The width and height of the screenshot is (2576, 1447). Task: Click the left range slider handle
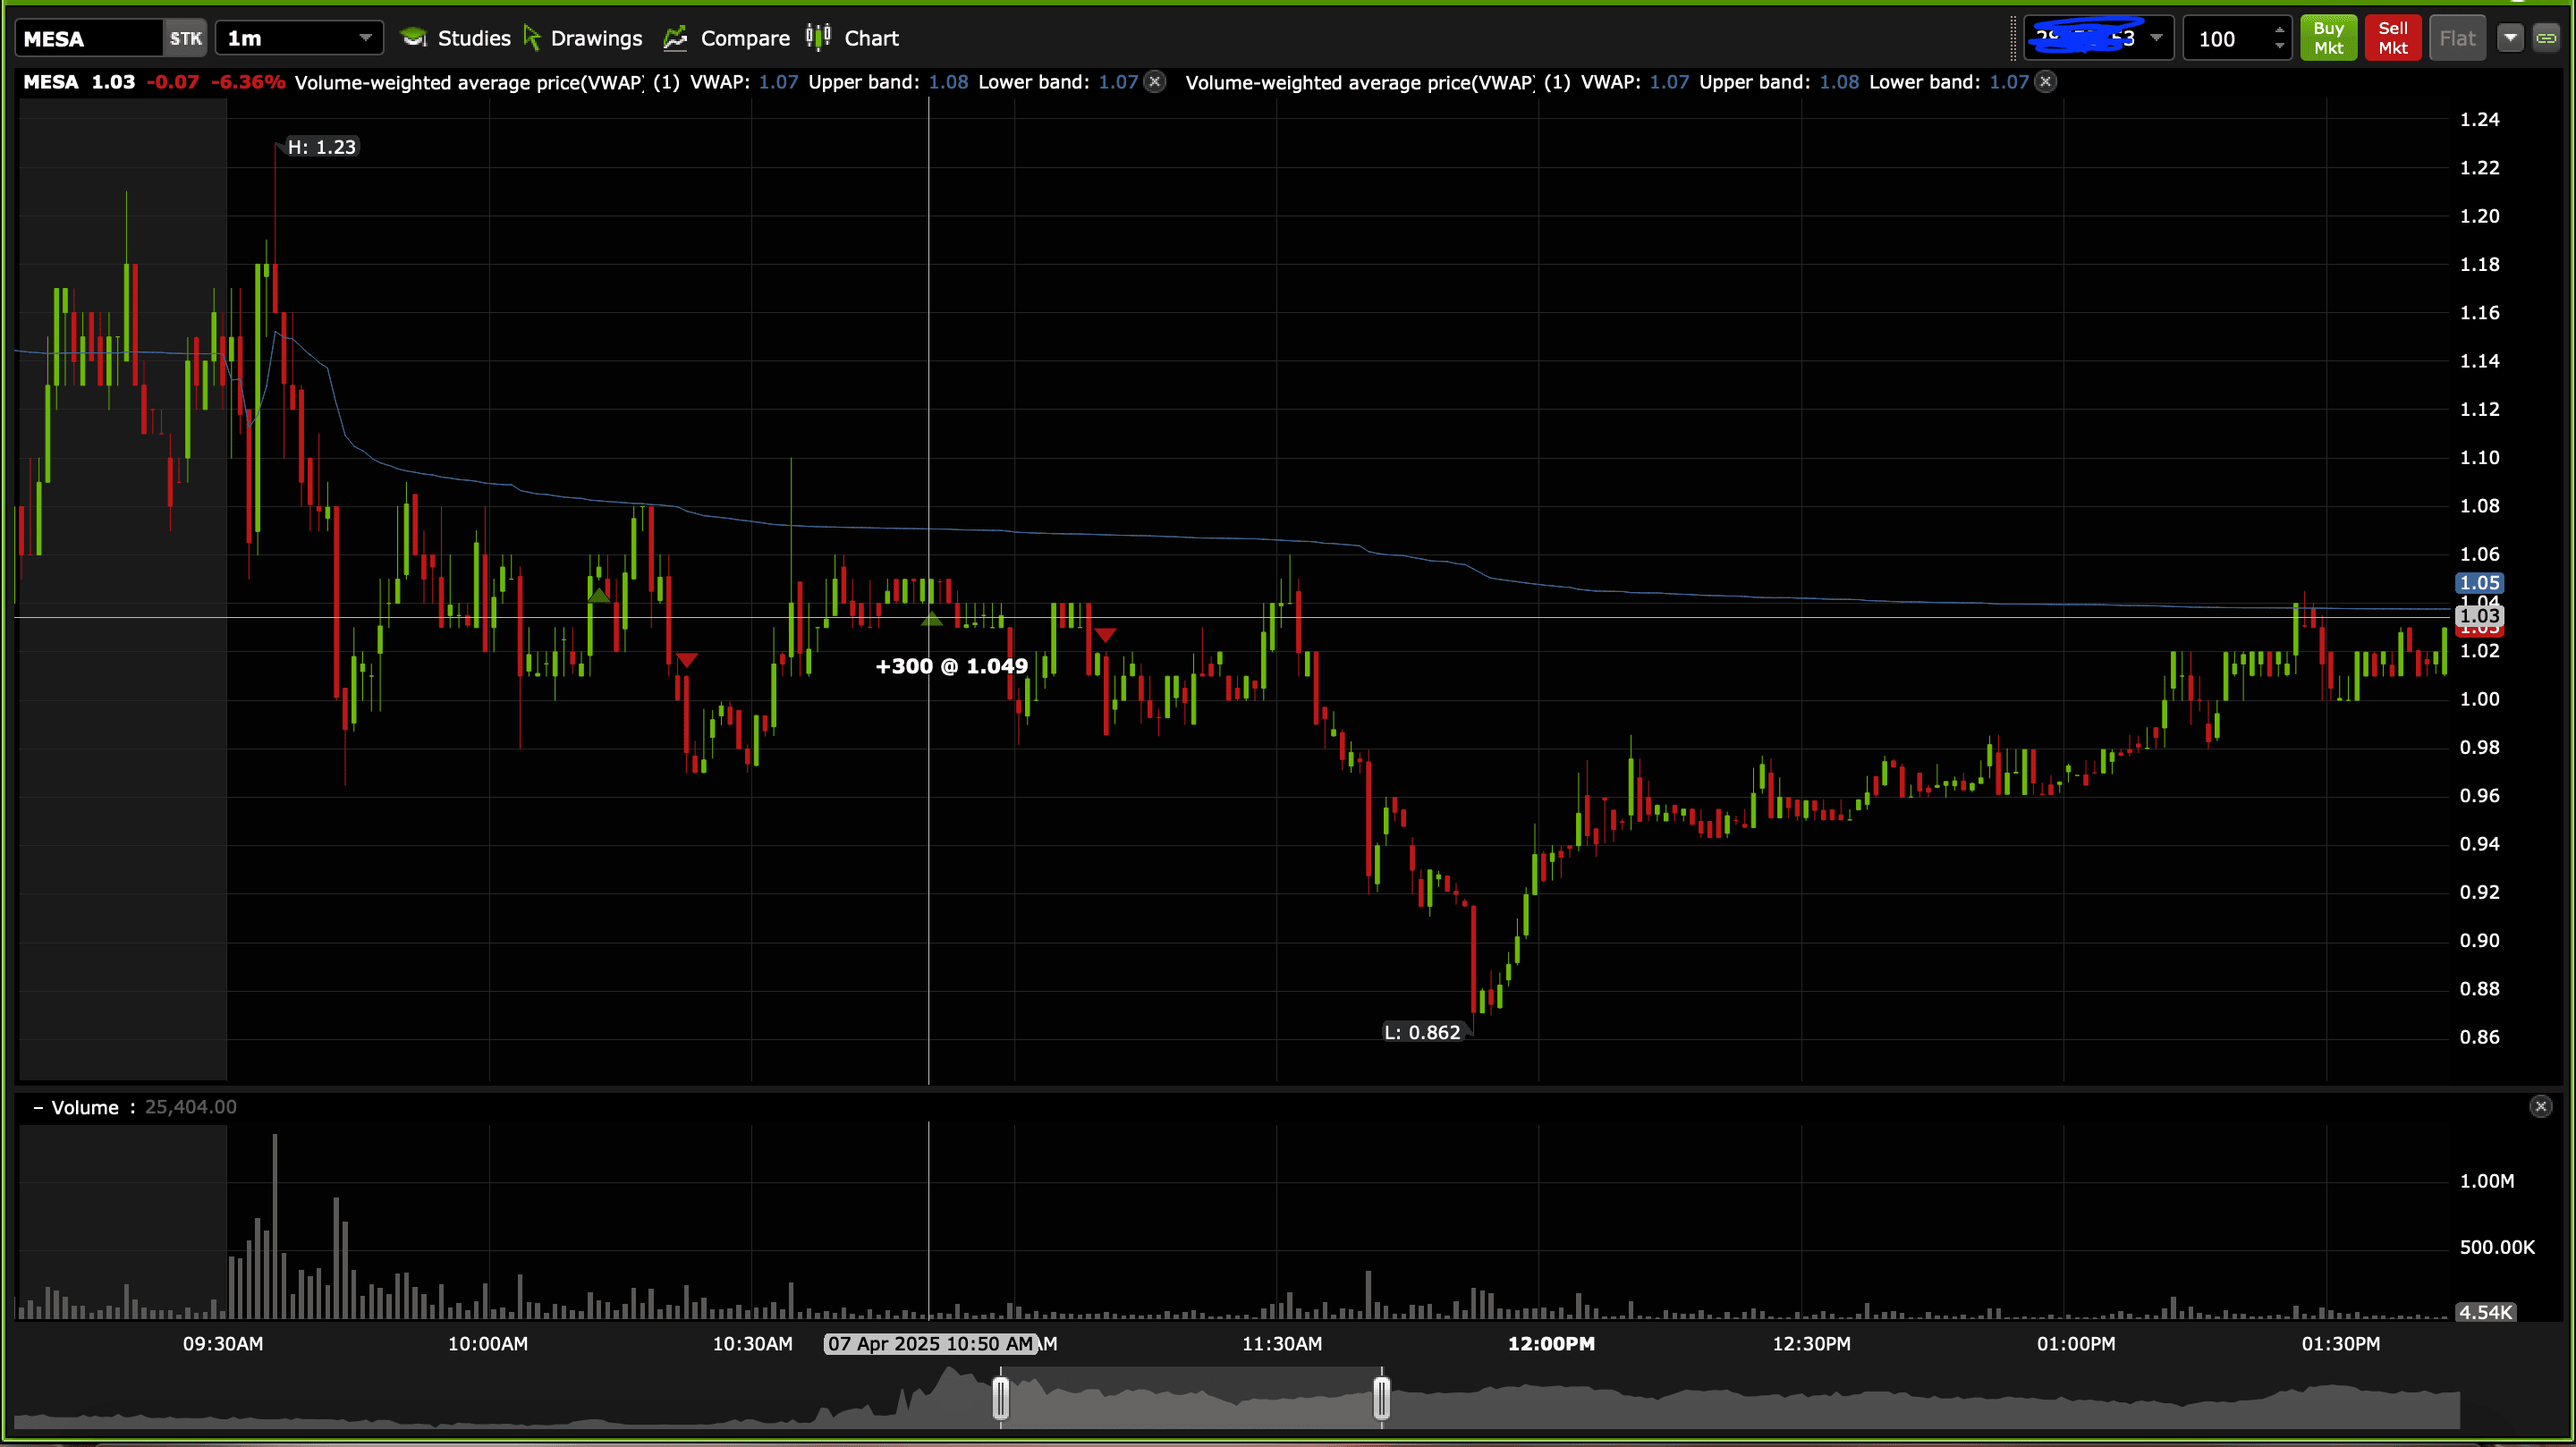(x=1000, y=1397)
